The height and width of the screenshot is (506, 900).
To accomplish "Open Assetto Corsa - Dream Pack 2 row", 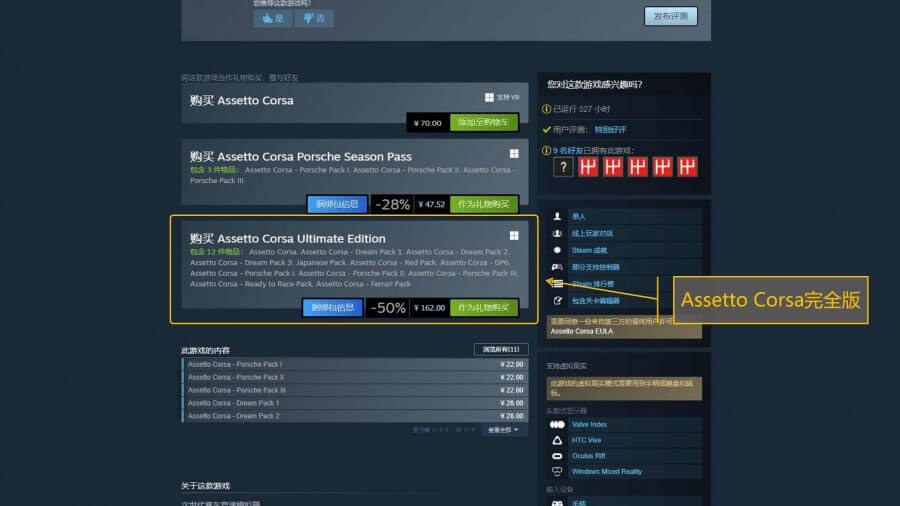I will pos(355,416).
